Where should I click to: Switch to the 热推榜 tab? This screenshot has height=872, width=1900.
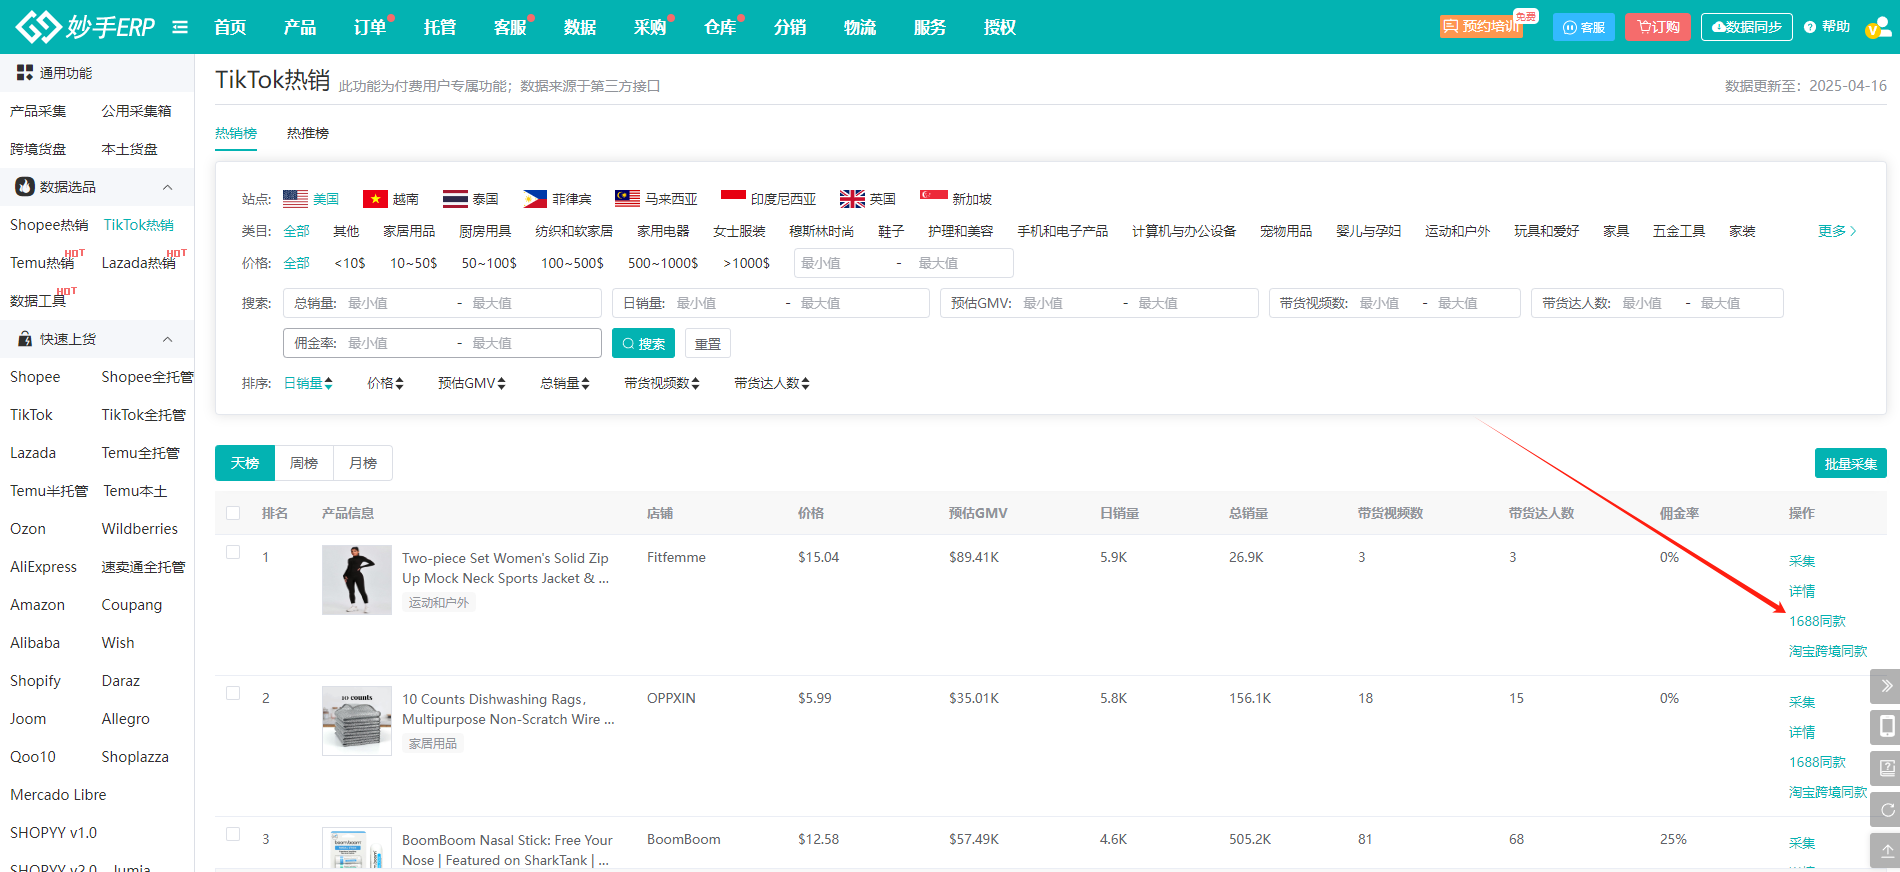click(x=308, y=133)
